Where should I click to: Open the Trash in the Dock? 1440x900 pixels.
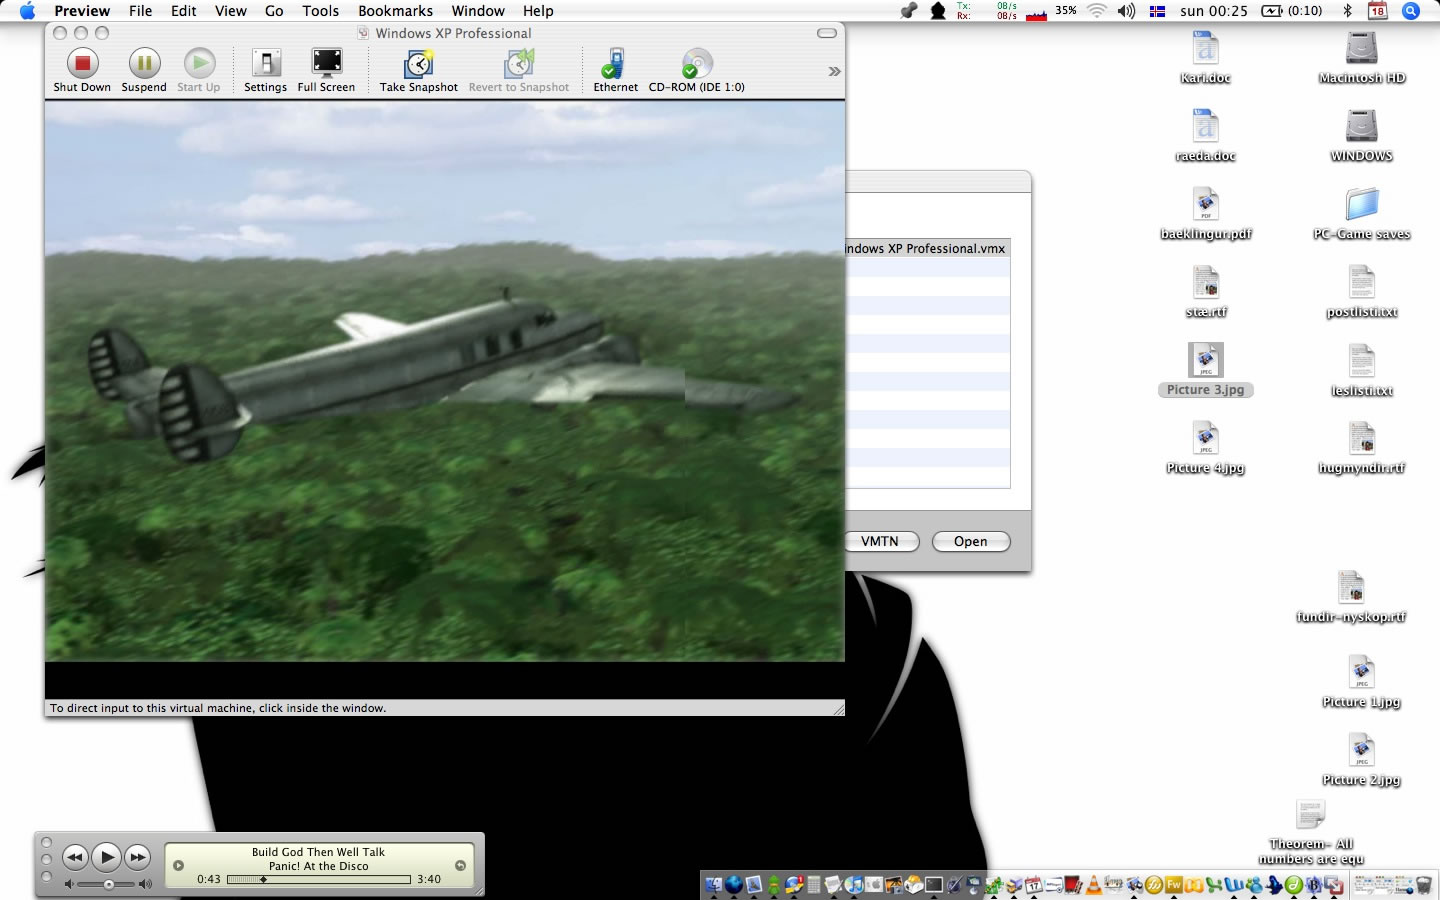click(x=1424, y=884)
